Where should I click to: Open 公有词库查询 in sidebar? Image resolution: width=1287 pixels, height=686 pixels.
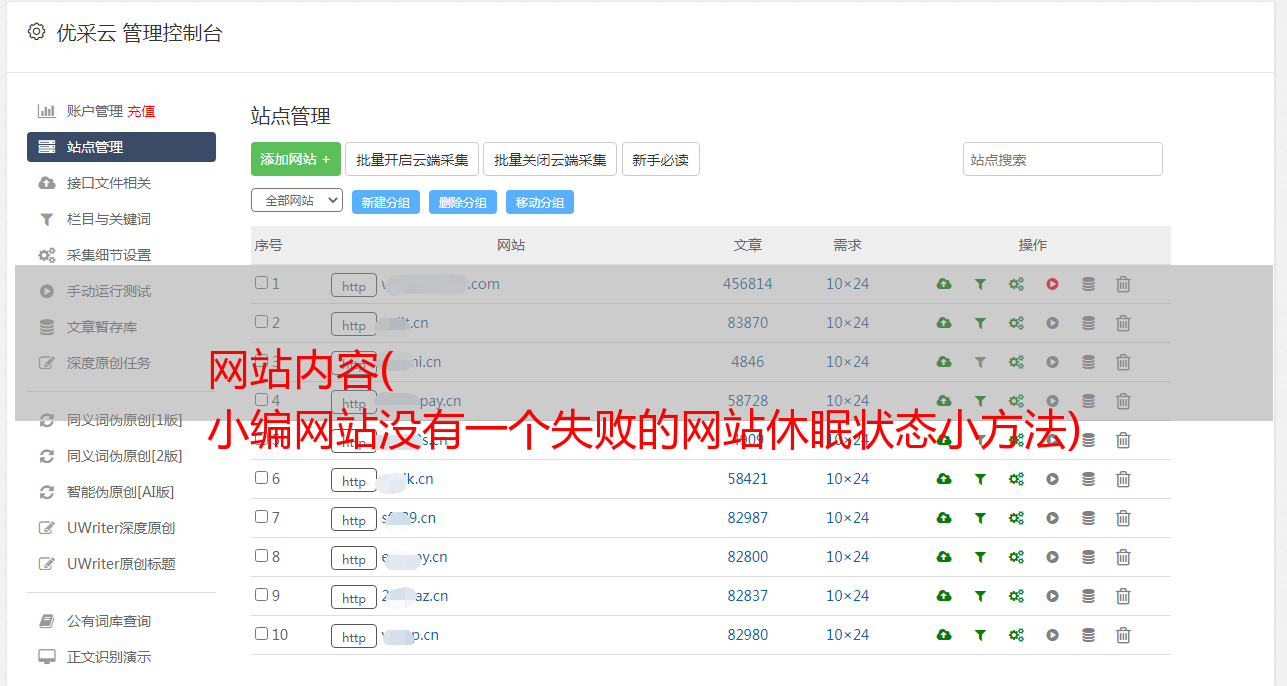[109, 621]
